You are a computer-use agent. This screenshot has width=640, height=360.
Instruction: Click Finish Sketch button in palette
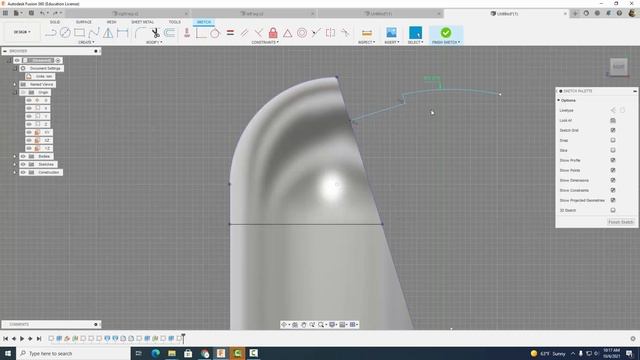click(x=621, y=222)
